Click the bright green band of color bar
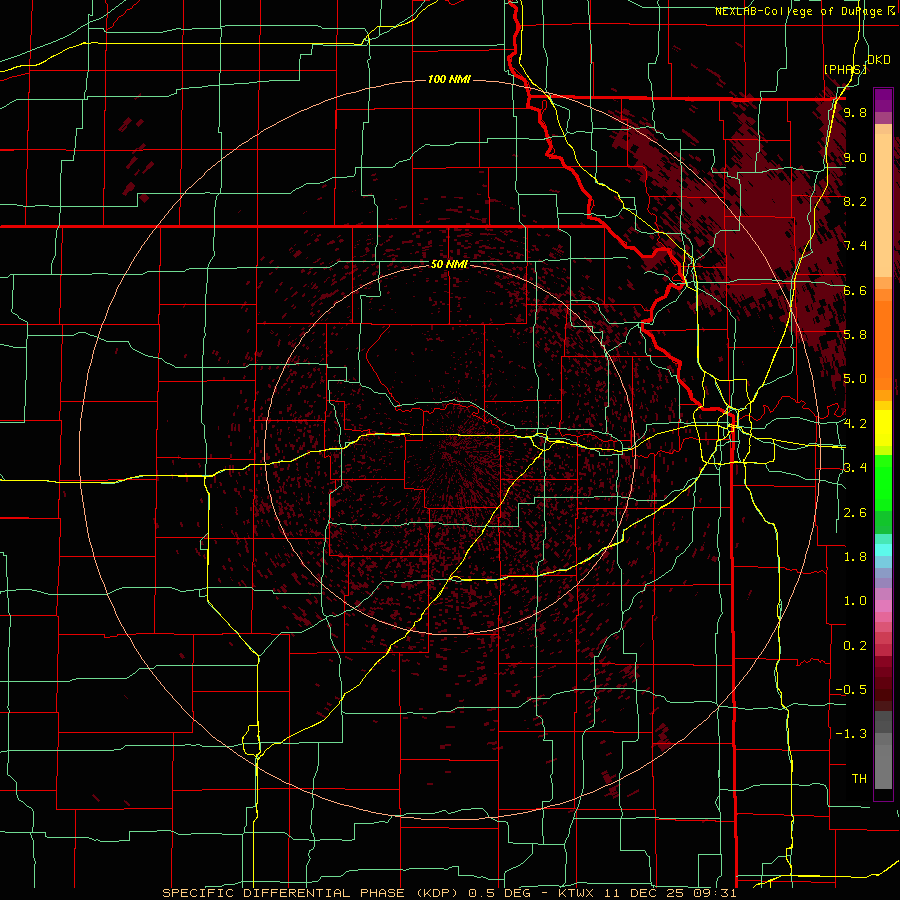This screenshot has height=900, width=900. (x=883, y=482)
